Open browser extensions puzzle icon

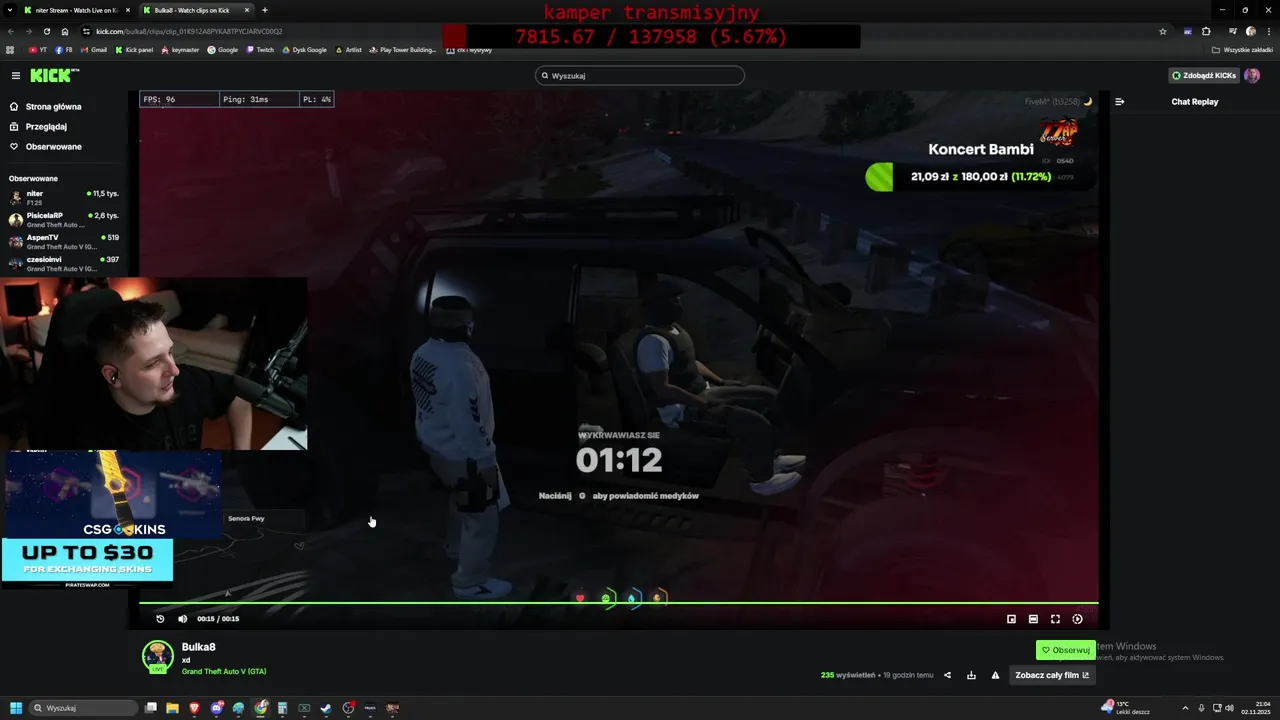(1206, 31)
